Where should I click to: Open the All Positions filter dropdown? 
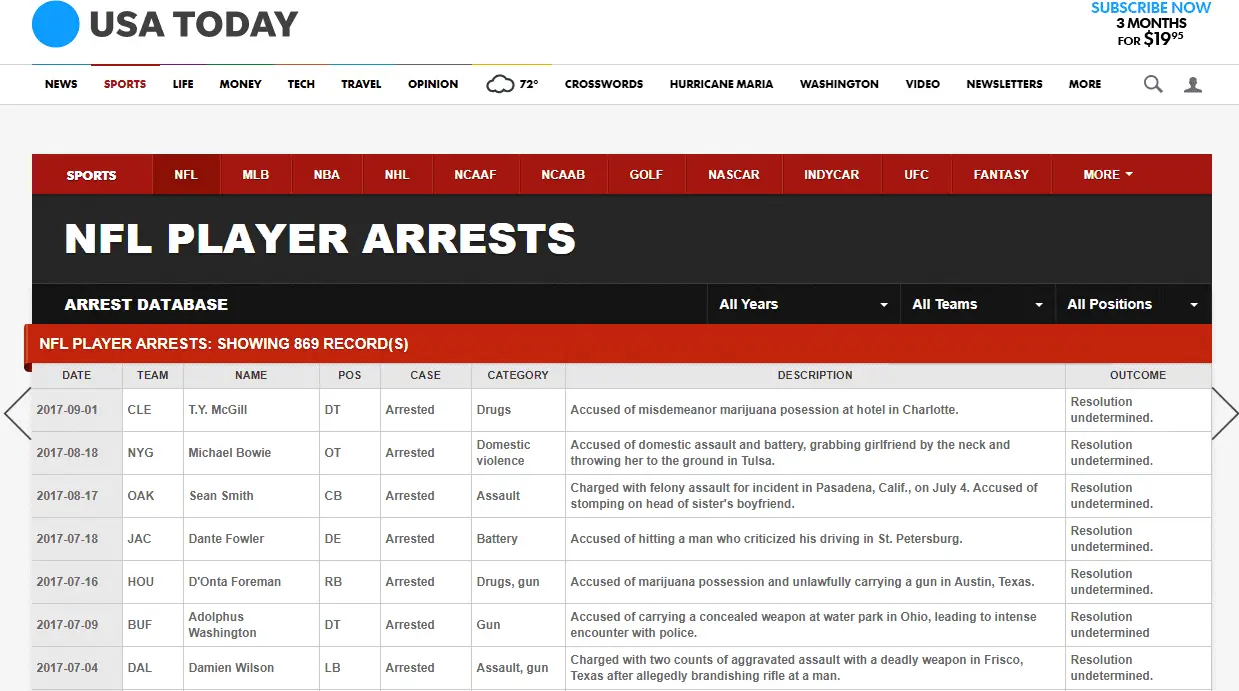tap(1133, 304)
